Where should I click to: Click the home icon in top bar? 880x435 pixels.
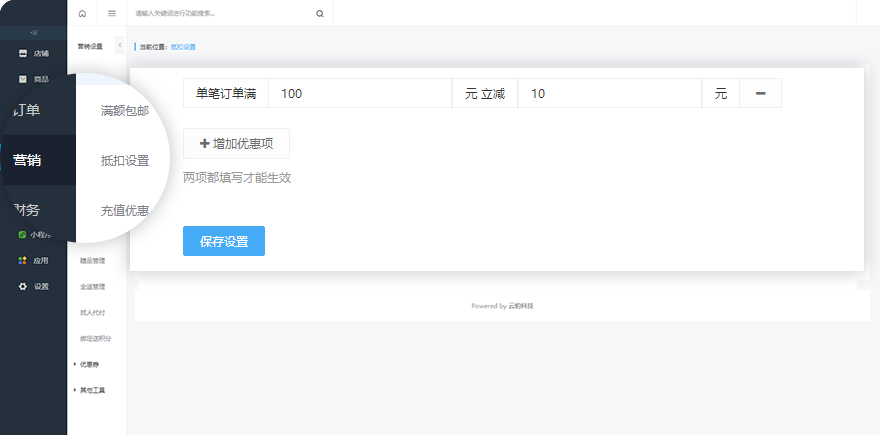tap(82, 14)
